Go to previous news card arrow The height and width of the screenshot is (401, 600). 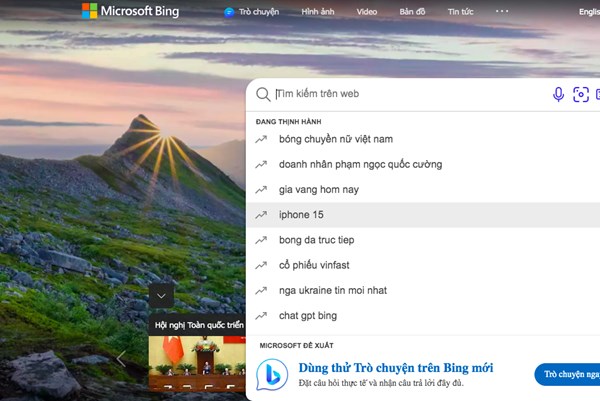click(121, 359)
